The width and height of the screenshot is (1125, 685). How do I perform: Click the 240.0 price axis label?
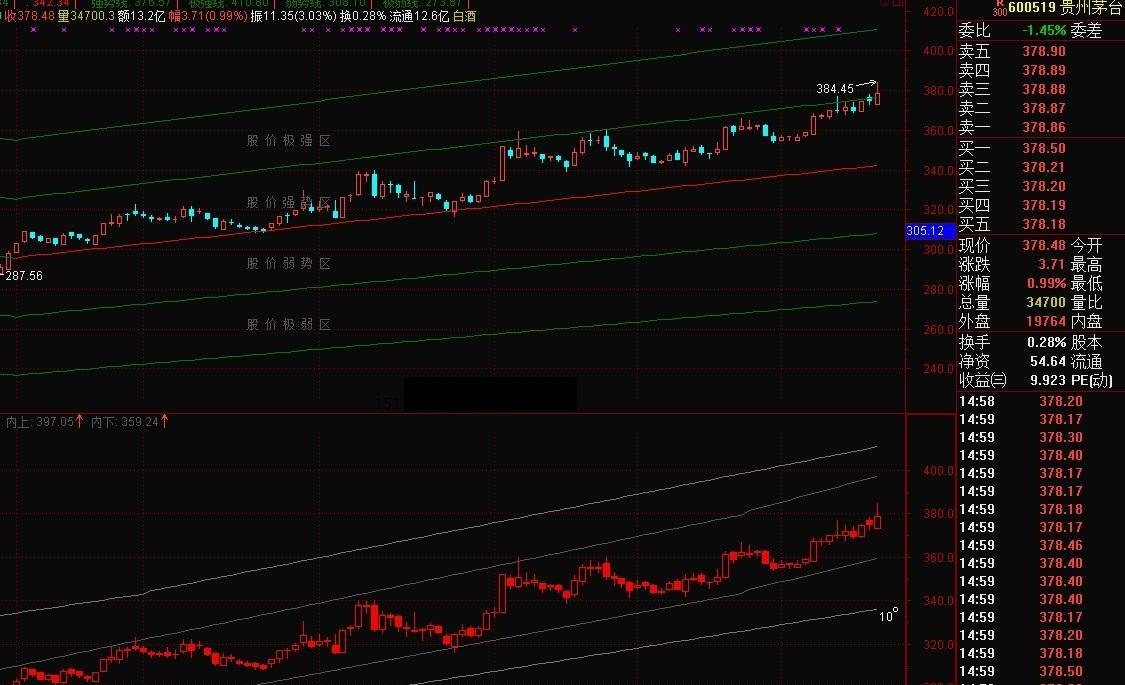pos(938,369)
